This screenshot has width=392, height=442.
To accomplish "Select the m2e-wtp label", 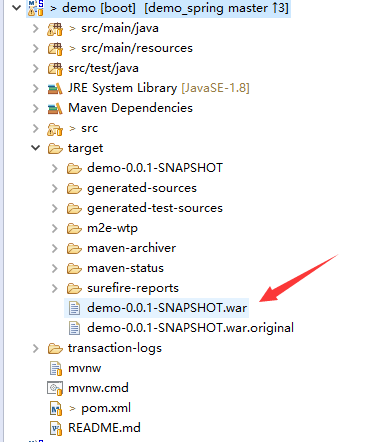I will coord(112,228).
